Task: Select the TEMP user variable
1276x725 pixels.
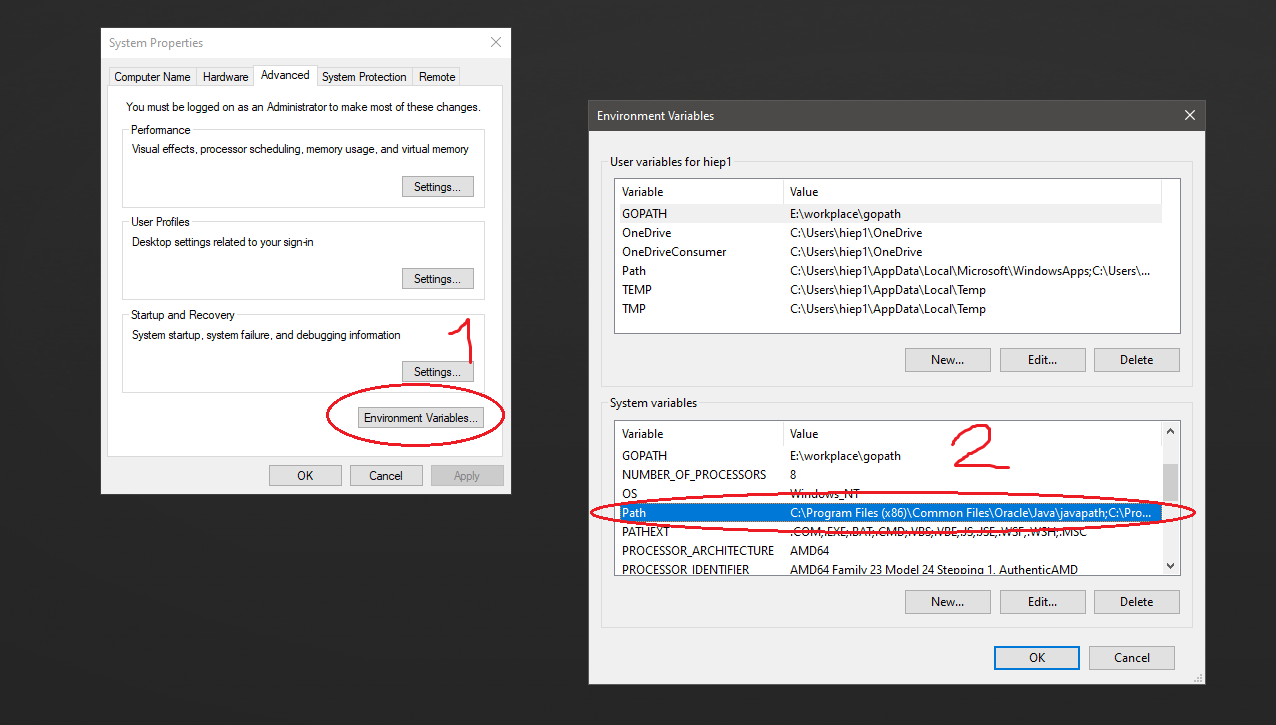Action: pyautogui.click(x=889, y=290)
